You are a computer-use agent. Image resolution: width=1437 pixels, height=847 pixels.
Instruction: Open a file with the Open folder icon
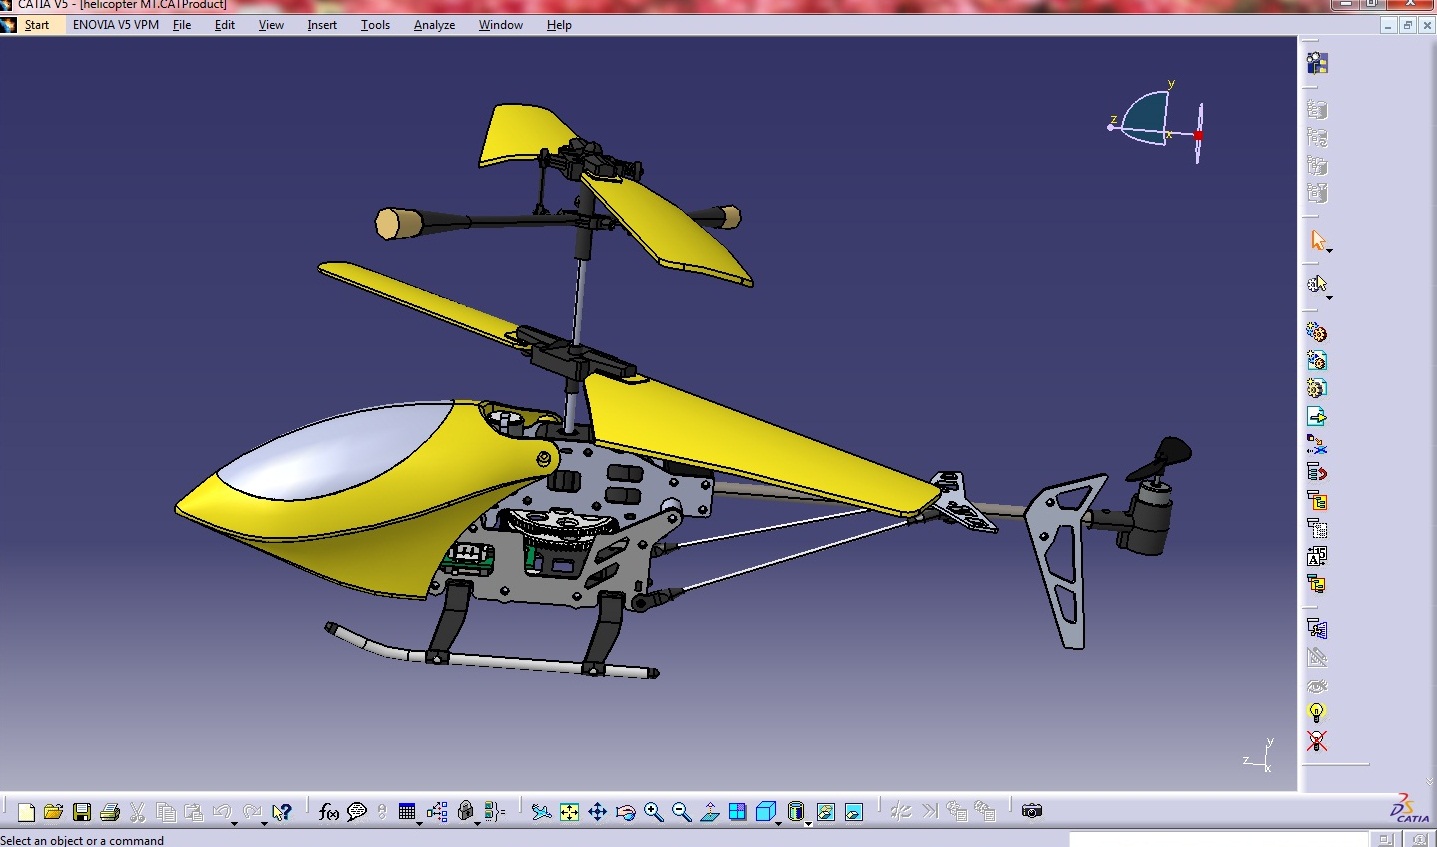(x=54, y=812)
